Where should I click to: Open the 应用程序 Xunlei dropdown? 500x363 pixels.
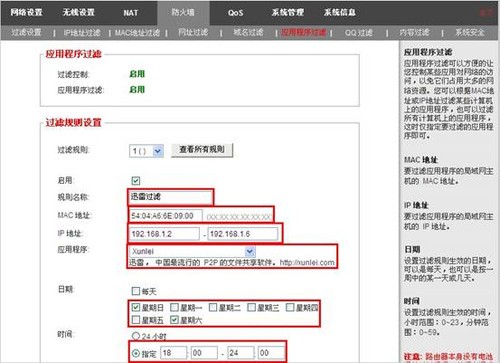point(192,251)
